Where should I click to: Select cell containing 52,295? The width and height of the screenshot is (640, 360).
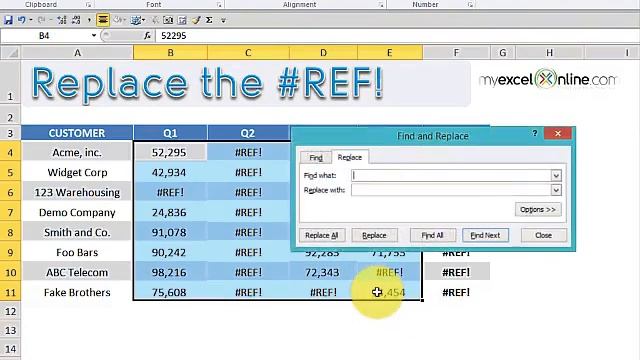tap(170, 152)
